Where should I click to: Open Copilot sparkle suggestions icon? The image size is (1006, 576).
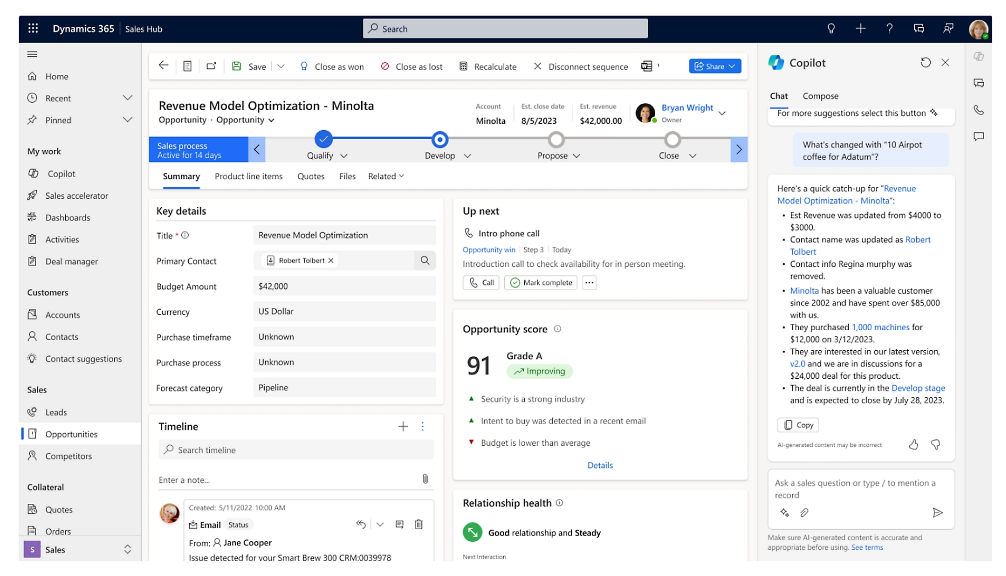tap(784, 512)
